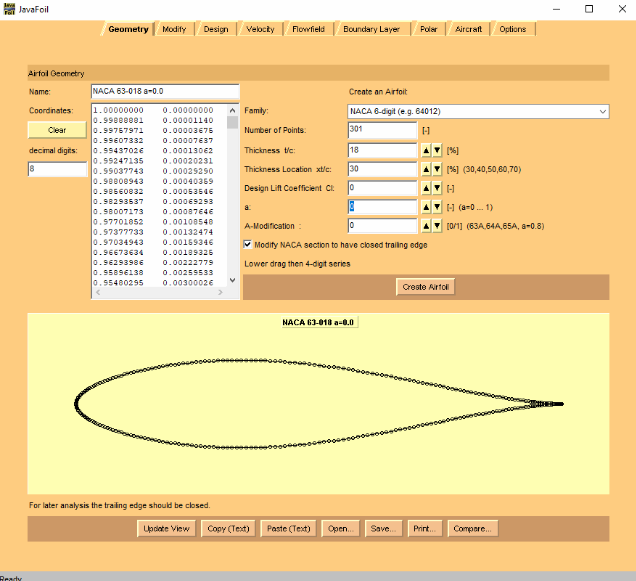
Task: Click the Thickness t/c increase arrow
Action: 424,149
